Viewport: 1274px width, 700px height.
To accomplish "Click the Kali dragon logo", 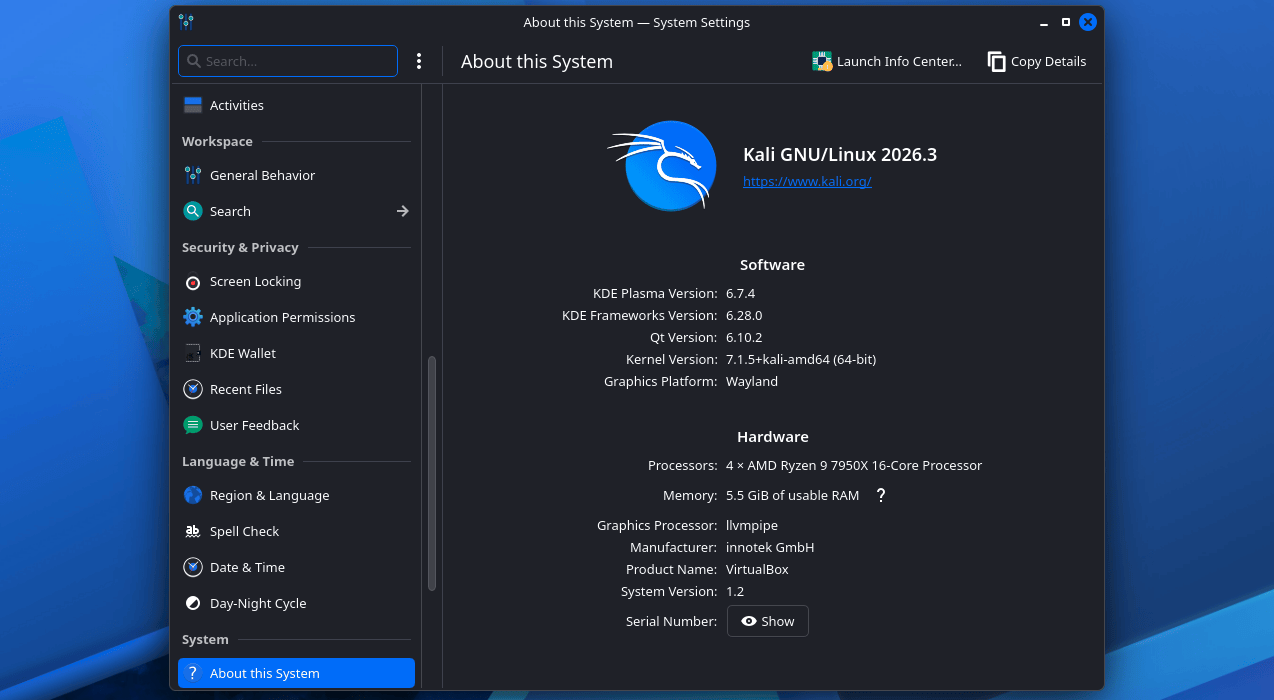I will coord(663,165).
